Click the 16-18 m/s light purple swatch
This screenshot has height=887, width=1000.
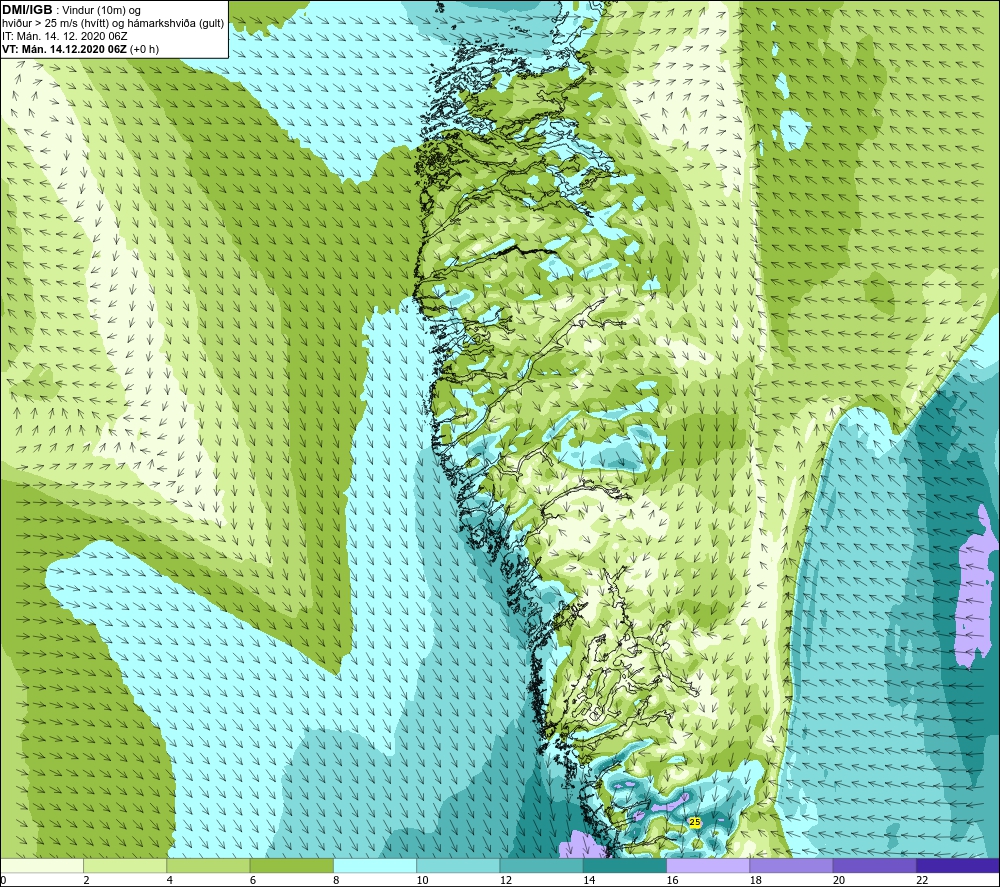708,865
